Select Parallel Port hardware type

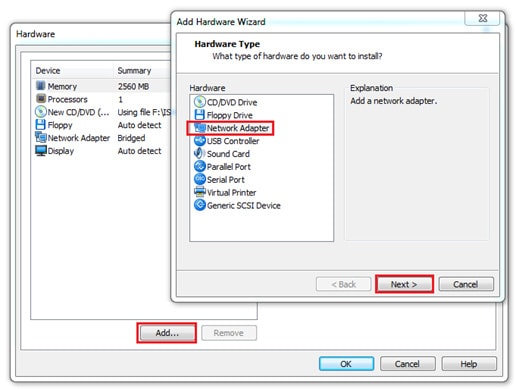222,167
